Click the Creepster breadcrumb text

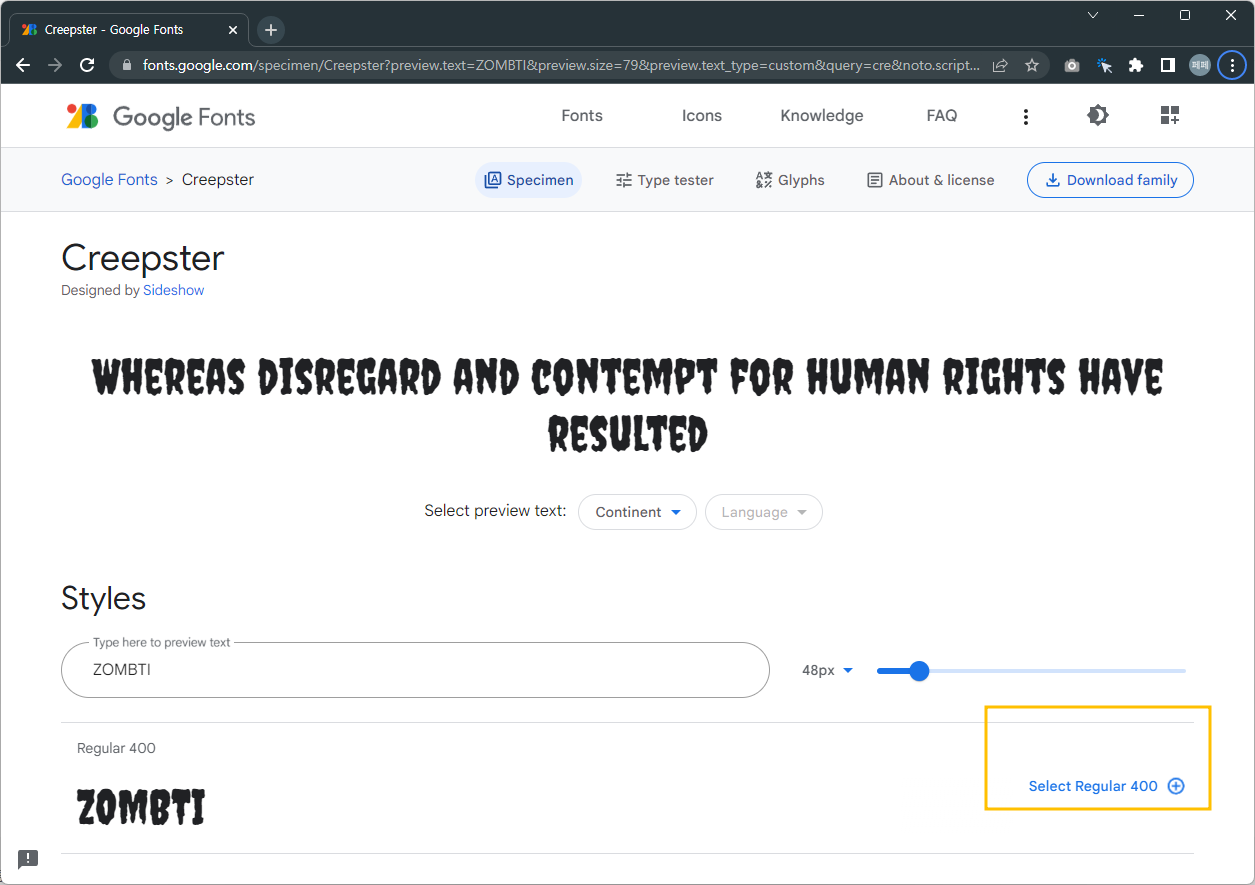pyautogui.click(x=218, y=180)
